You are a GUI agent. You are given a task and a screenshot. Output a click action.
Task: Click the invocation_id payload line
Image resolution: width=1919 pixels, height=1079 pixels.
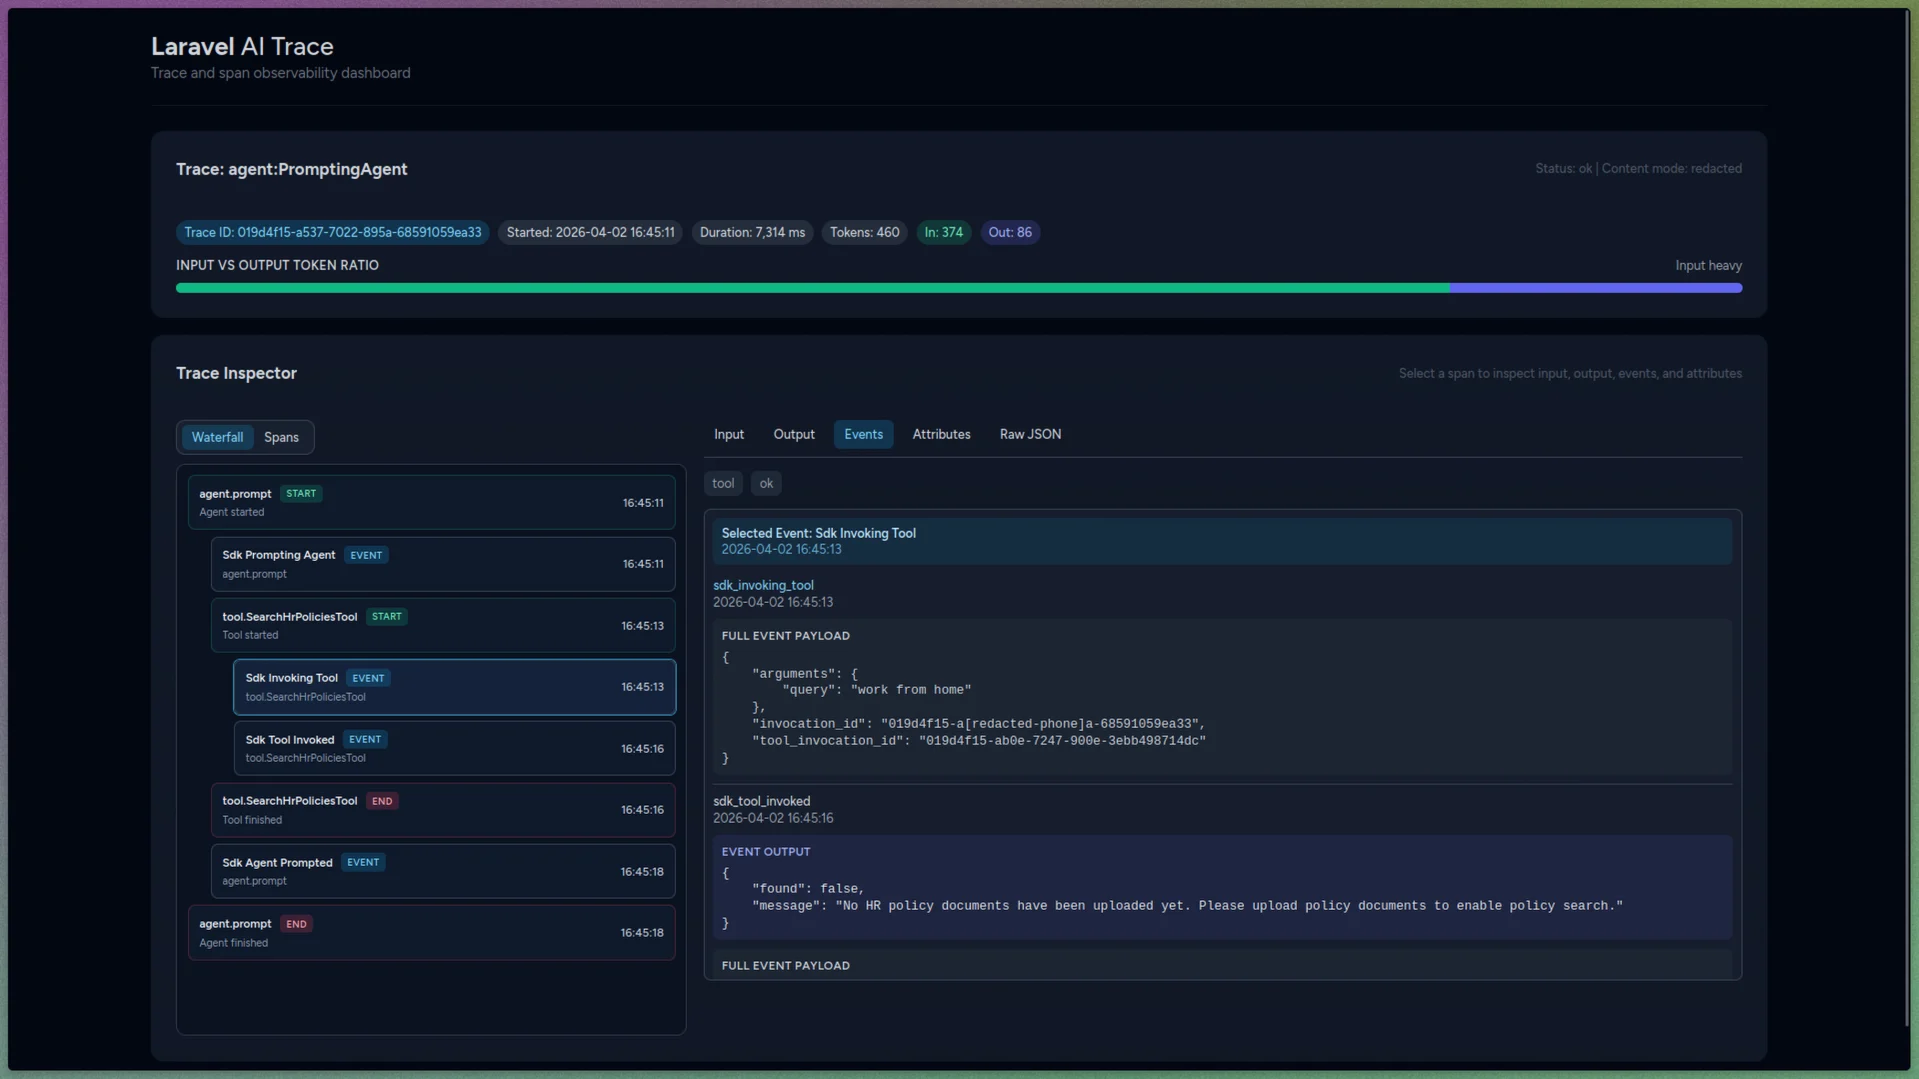[x=979, y=724]
